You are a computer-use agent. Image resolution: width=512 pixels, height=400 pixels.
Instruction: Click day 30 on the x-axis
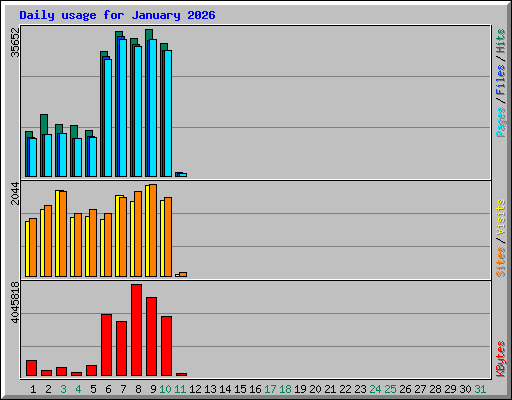coord(465,389)
